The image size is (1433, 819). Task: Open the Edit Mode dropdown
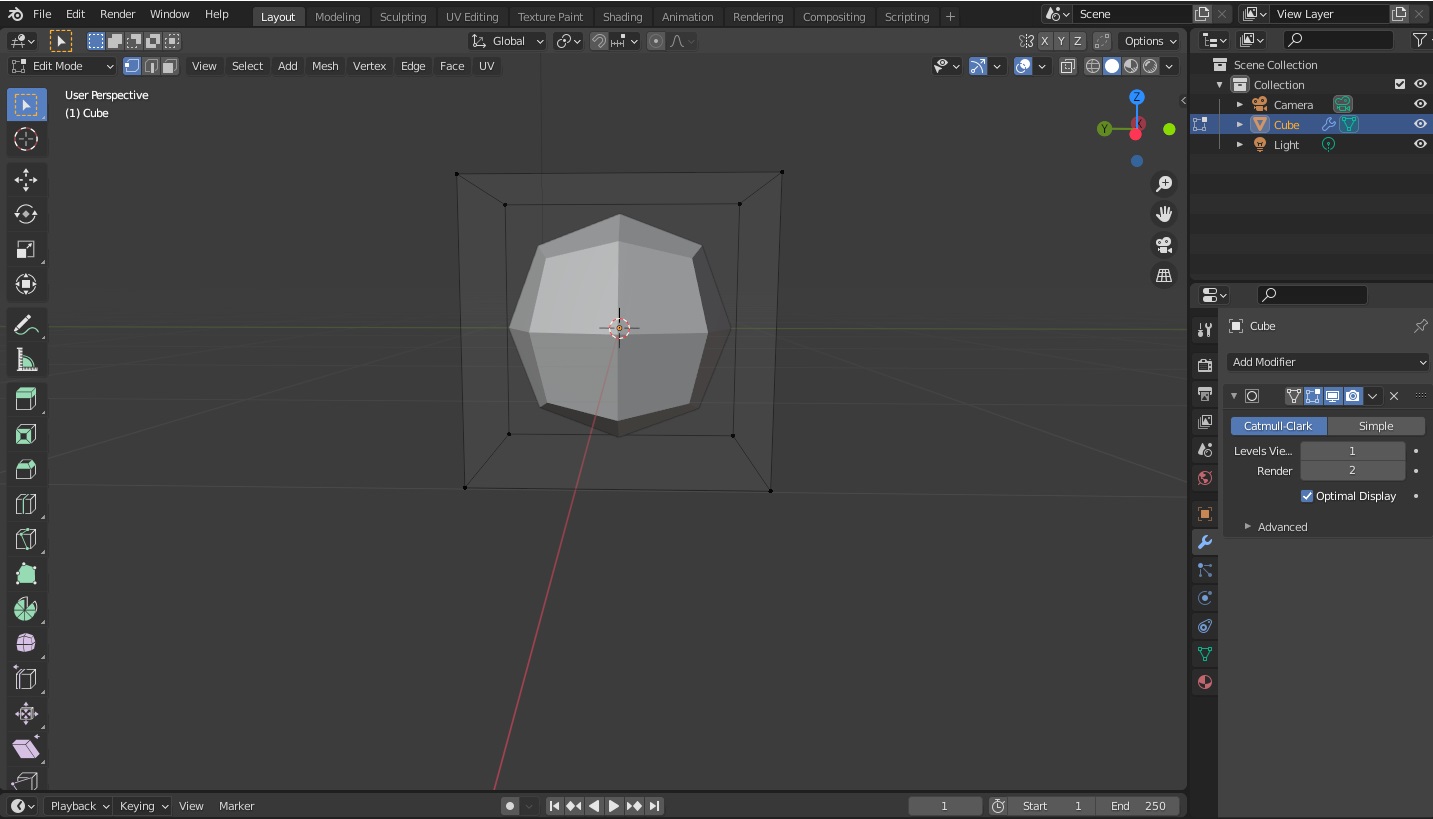click(63, 66)
